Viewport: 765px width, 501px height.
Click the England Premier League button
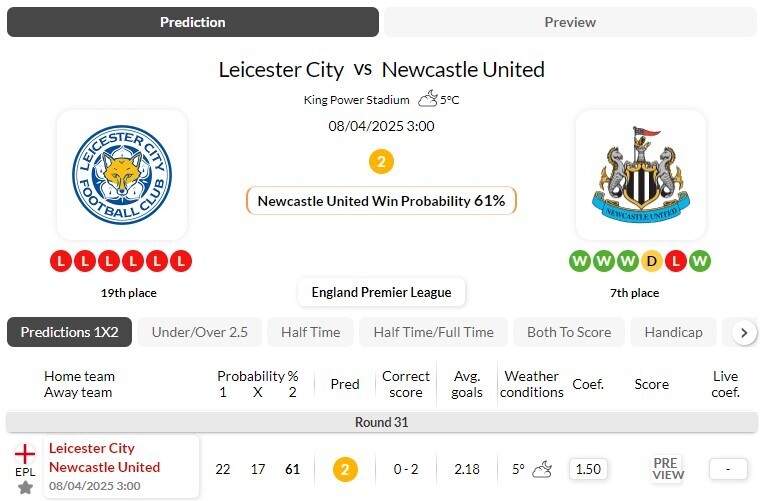click(381, 292)
